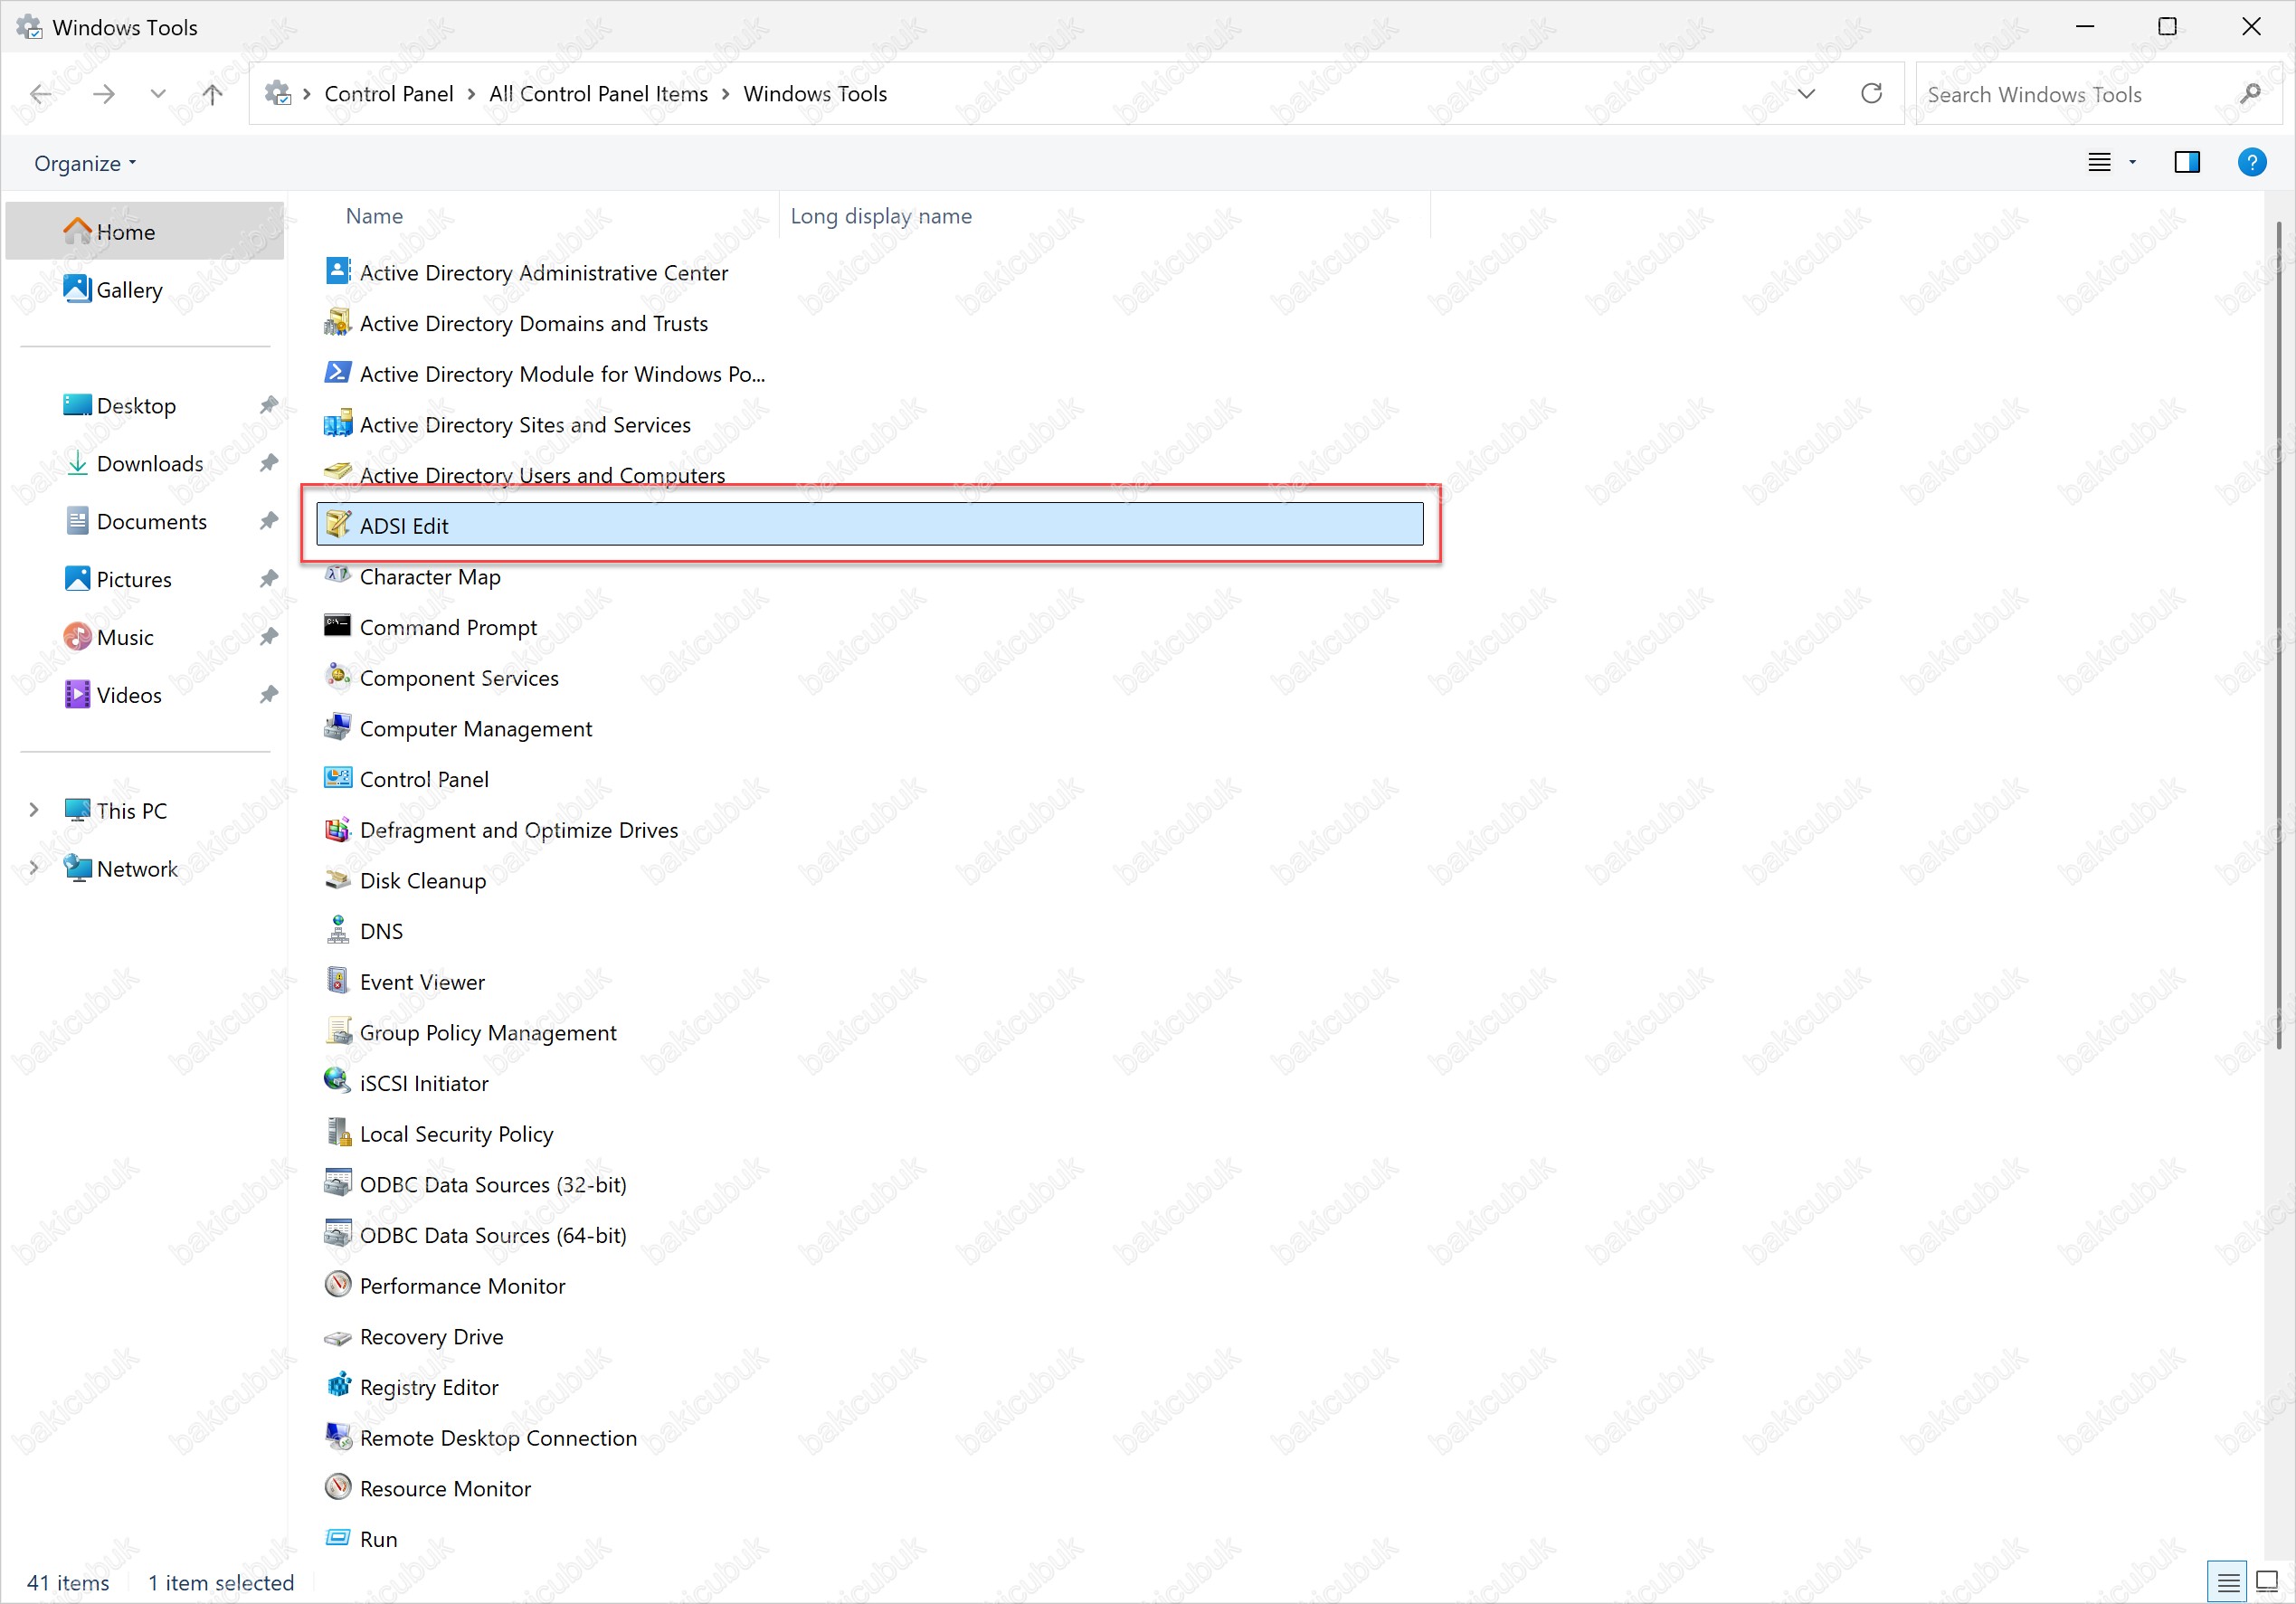2296x1604 pixels.
Task: Open the address bar history dropdown
Action: [1807, 94]
